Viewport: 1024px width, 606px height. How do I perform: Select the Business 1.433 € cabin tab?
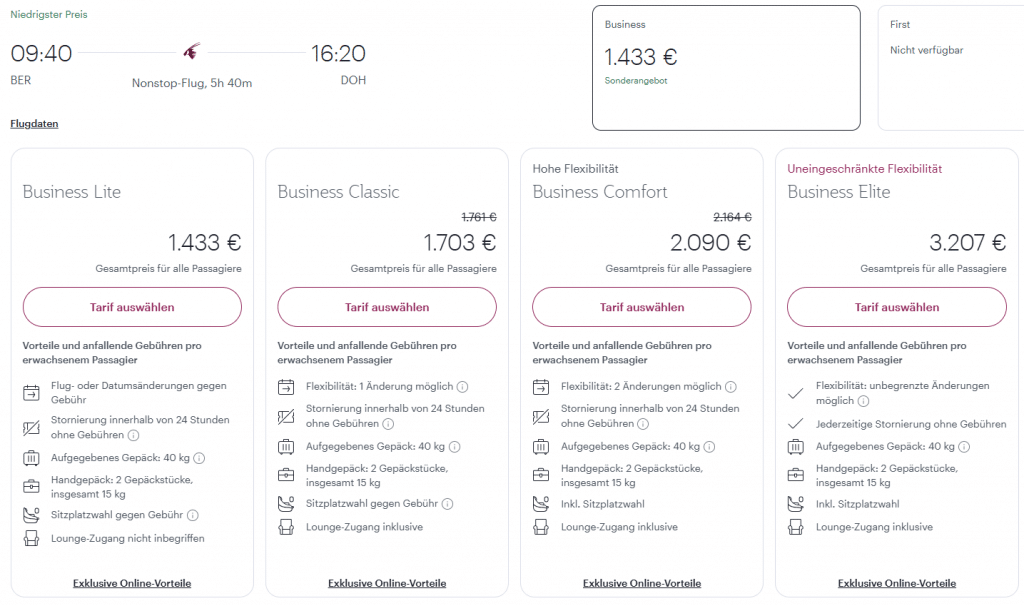[x=726, y=67]
